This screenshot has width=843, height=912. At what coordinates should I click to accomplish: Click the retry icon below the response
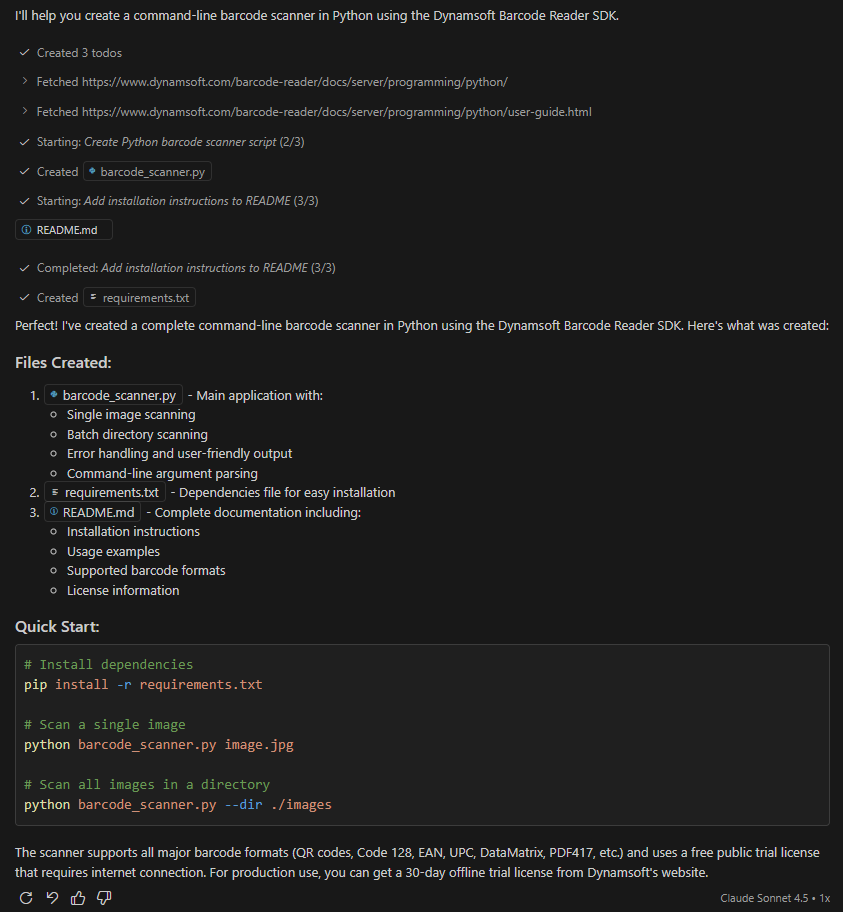click(26, 898)
